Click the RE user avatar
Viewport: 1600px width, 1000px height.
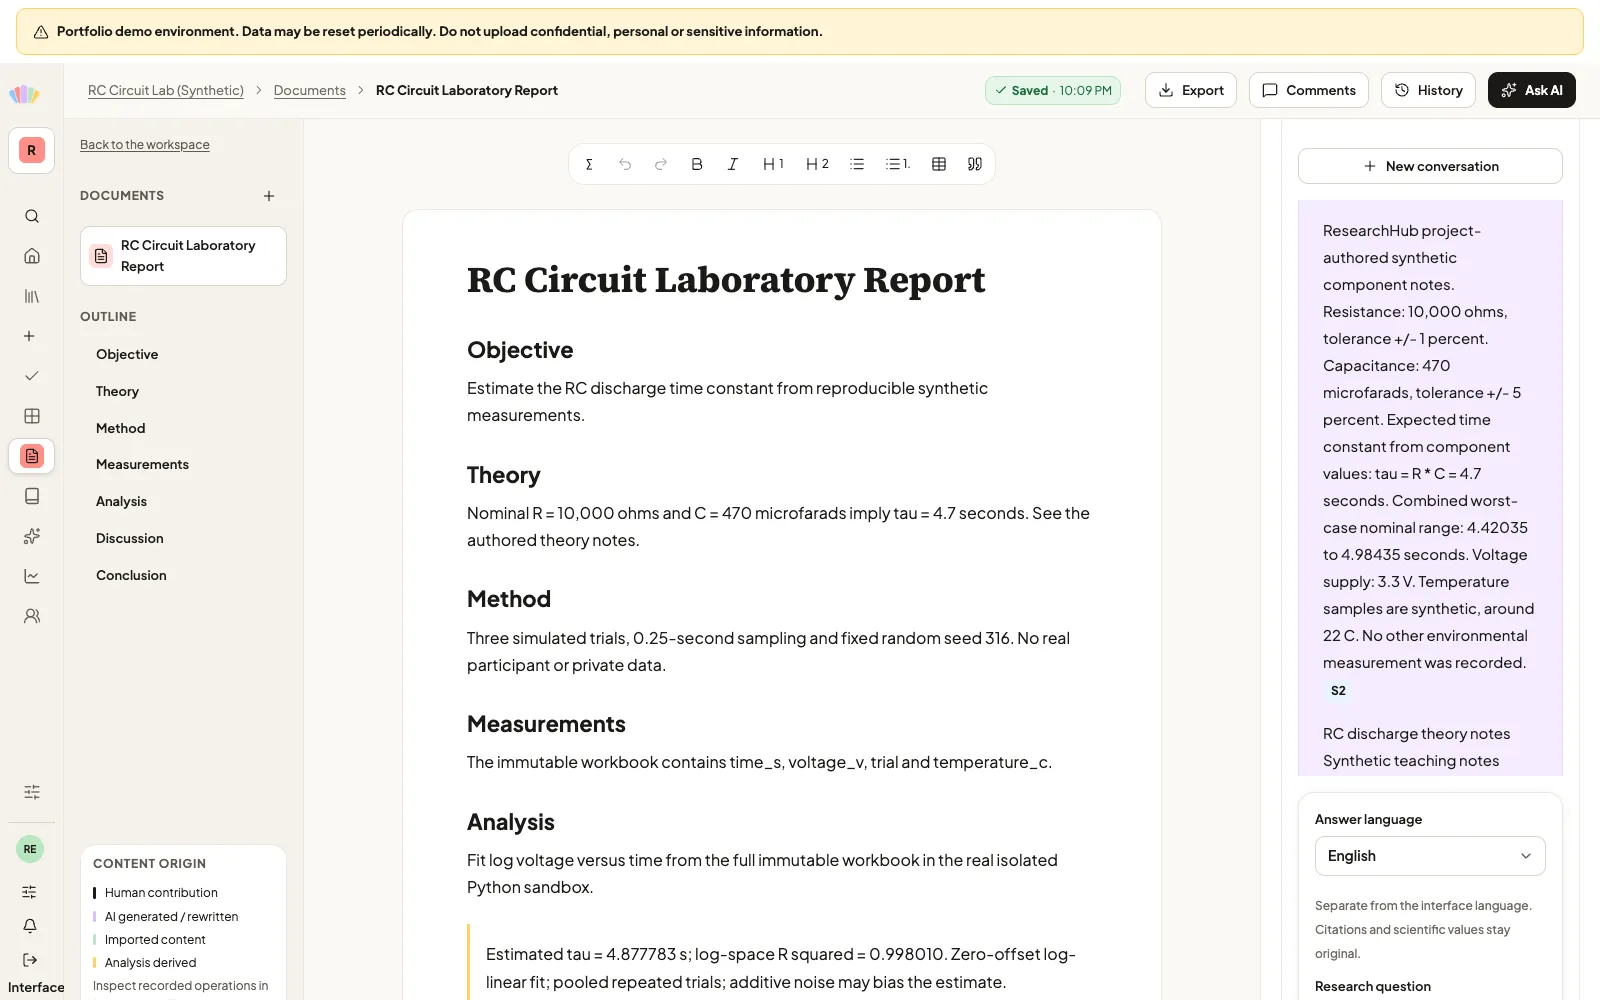[30, 849]
